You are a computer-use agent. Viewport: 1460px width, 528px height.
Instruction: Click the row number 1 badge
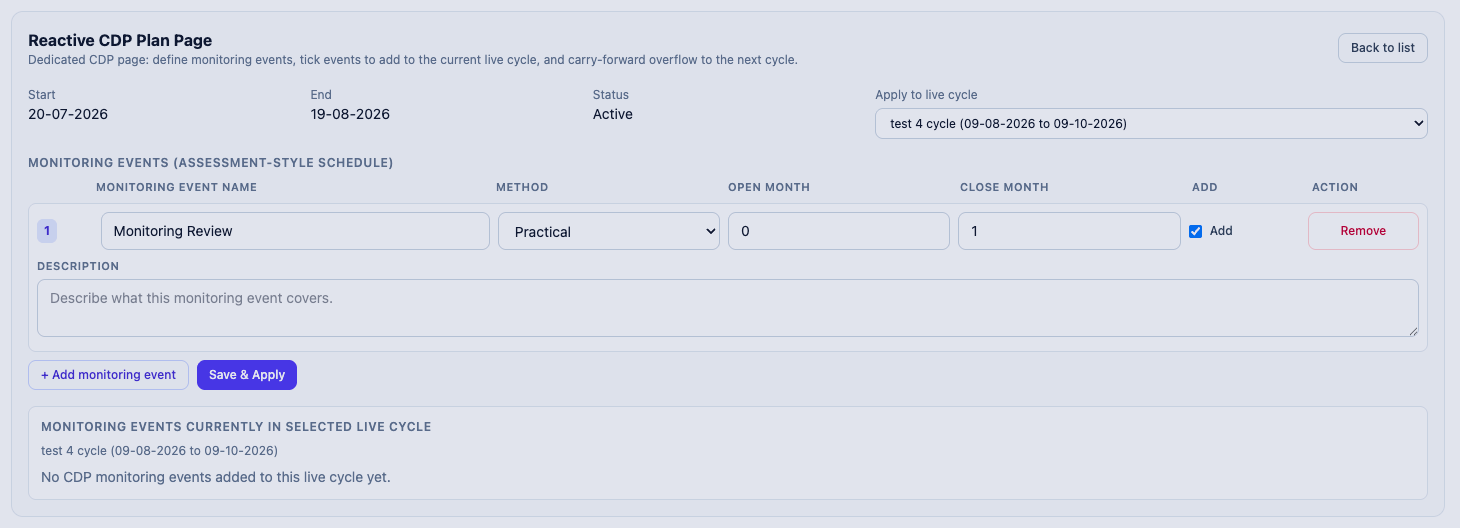[47, 231]
